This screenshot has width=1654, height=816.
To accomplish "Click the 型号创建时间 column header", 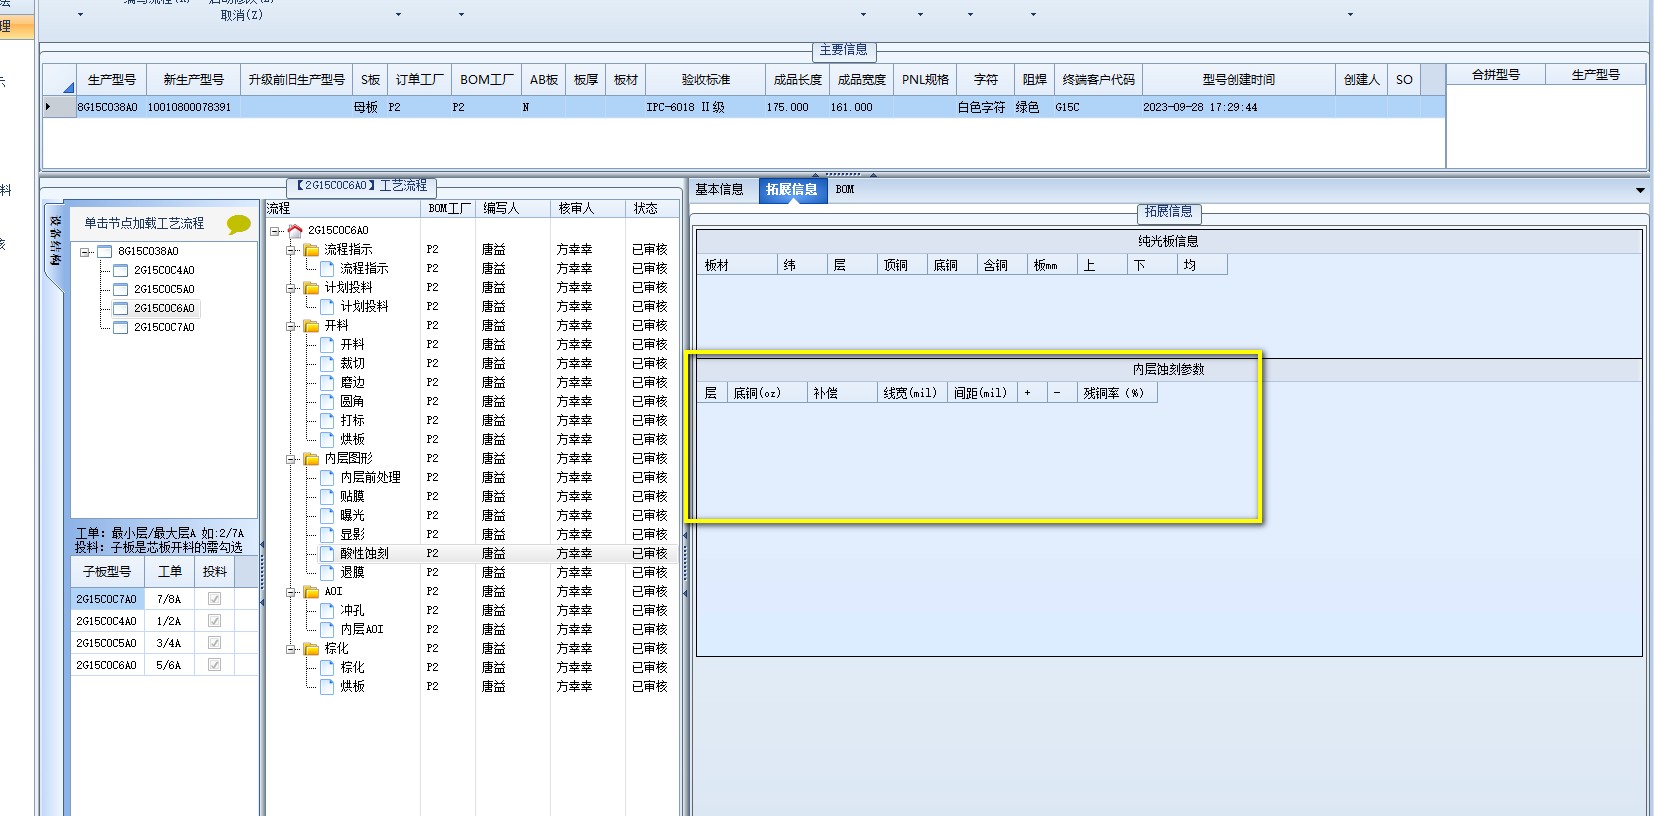I will [1239, 79].
